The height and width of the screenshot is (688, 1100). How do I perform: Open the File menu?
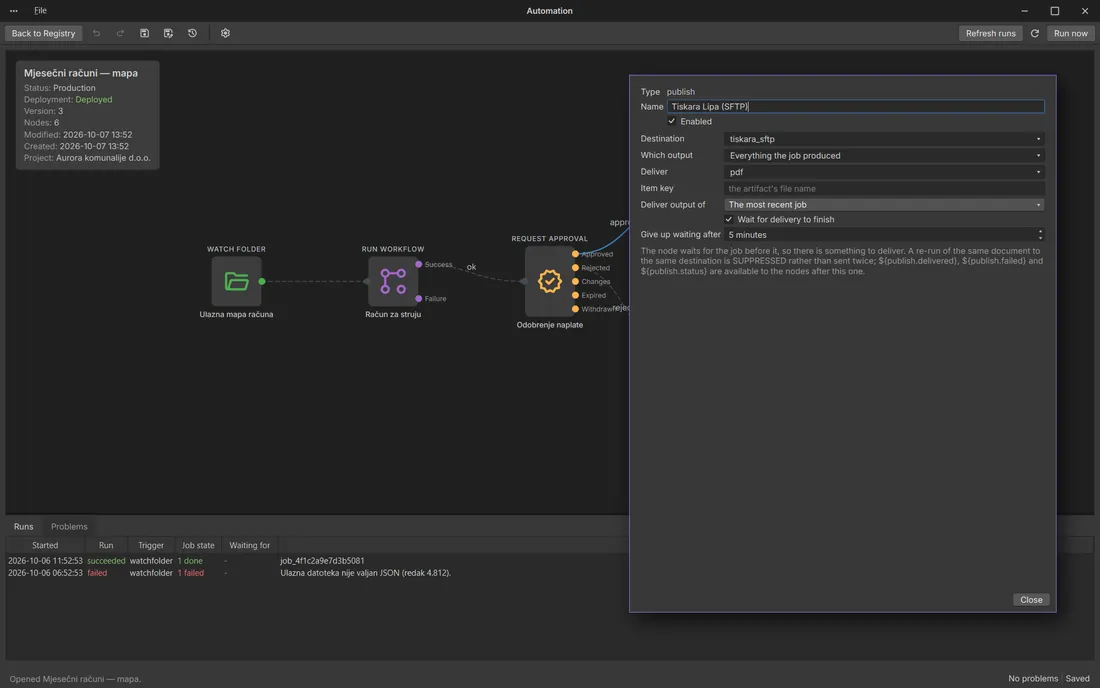(x=41, y=11)
